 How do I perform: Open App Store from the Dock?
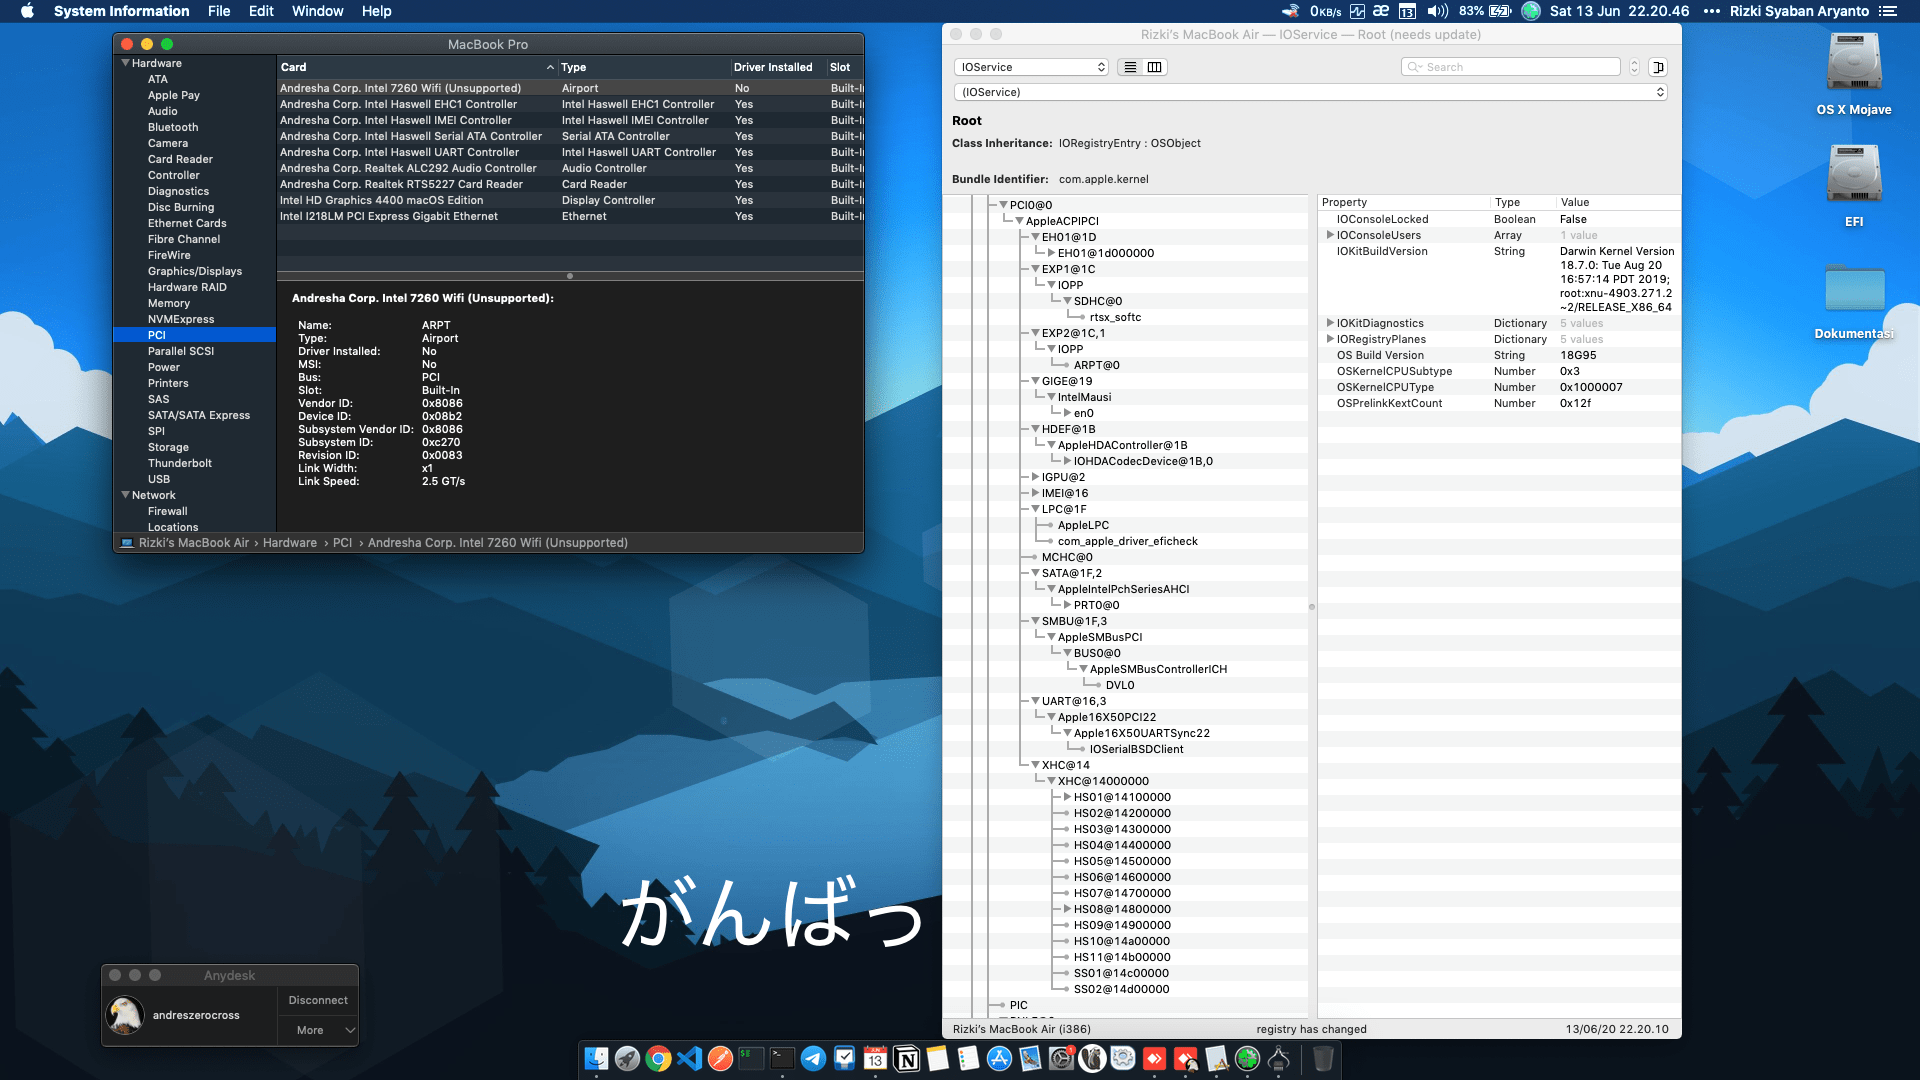[999, 1058]
